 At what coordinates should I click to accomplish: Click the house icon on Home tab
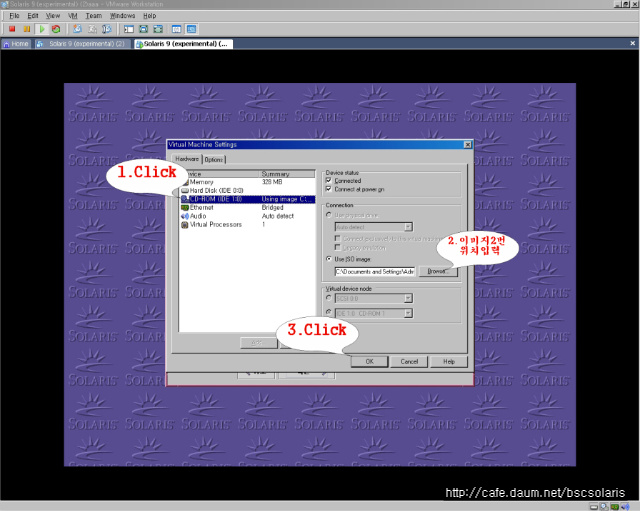pos(6,44)
